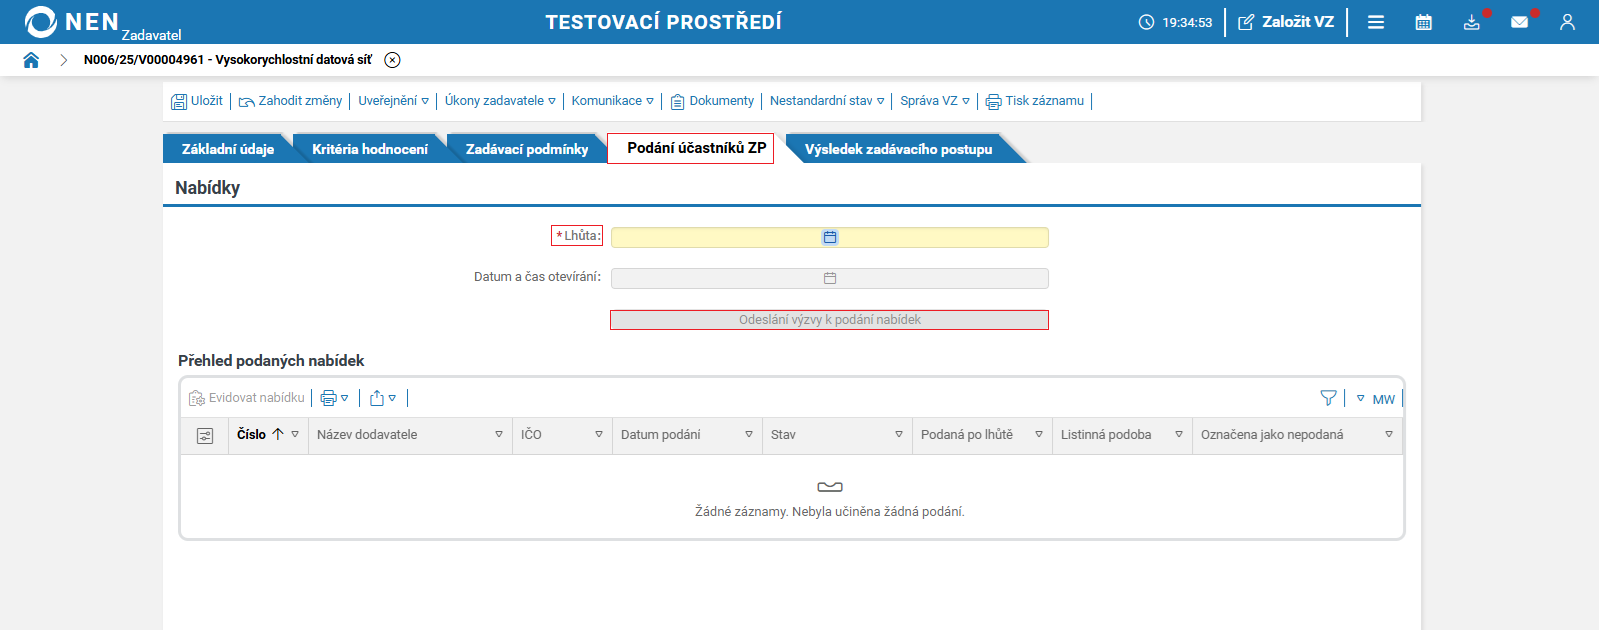The height and width of the screenshot is (630, 1599).
Task: Open Dokumenty
Action: (712, 101)
